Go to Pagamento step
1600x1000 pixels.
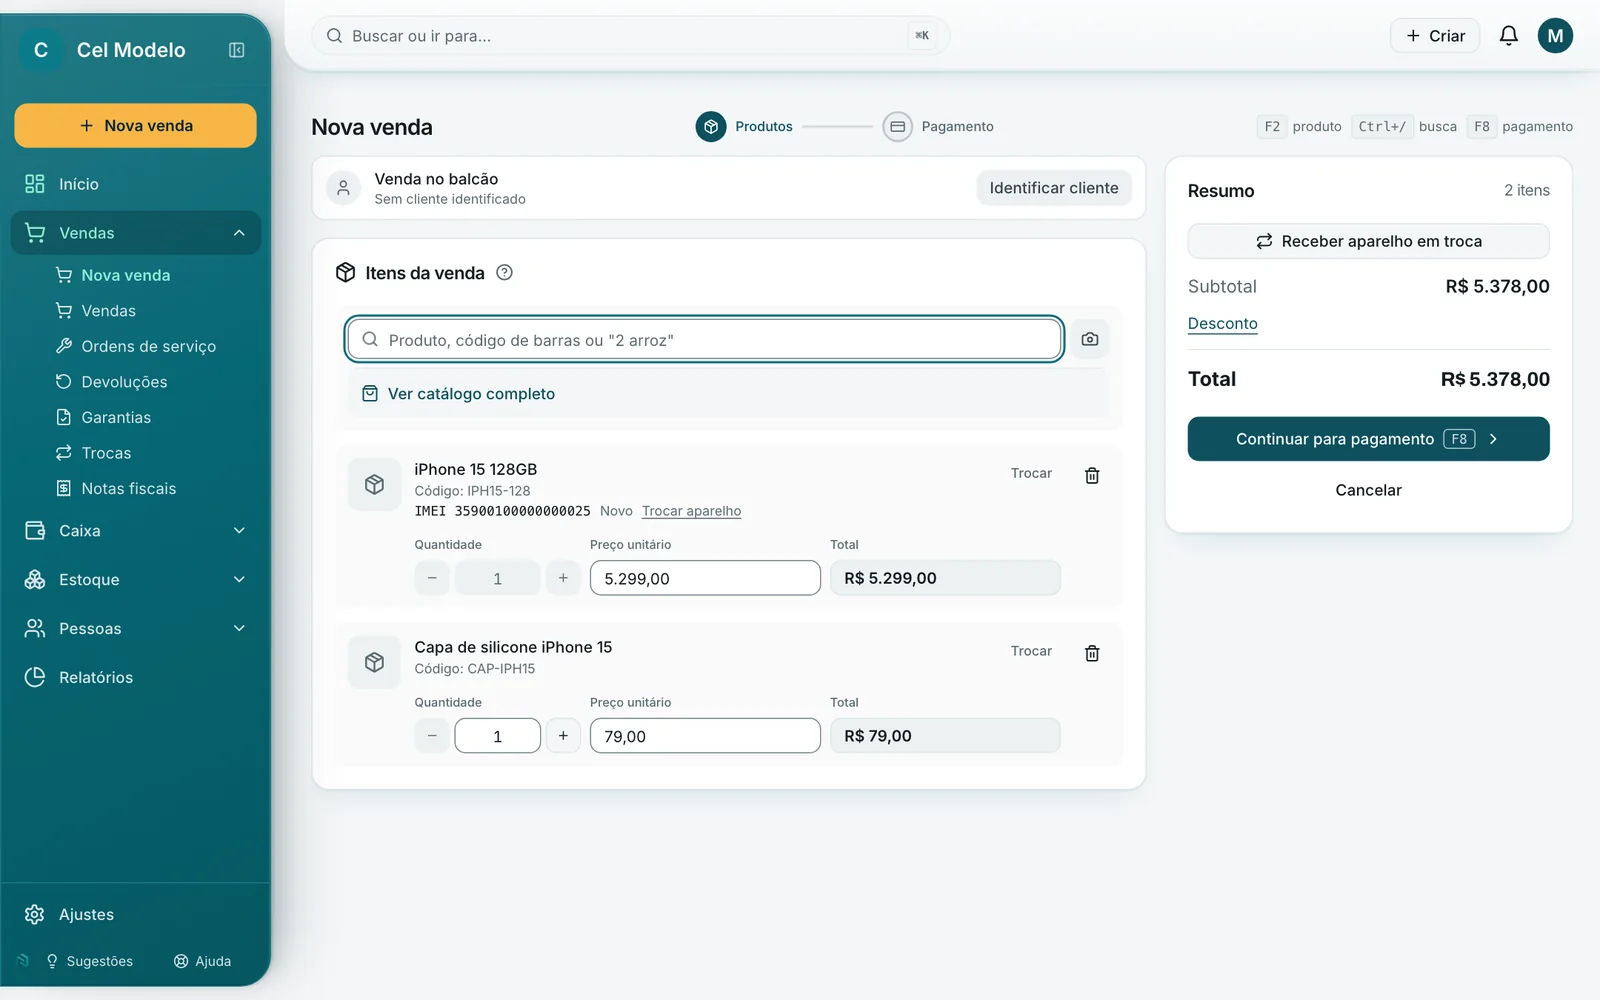pyautogui.click(x=938, y=127)
